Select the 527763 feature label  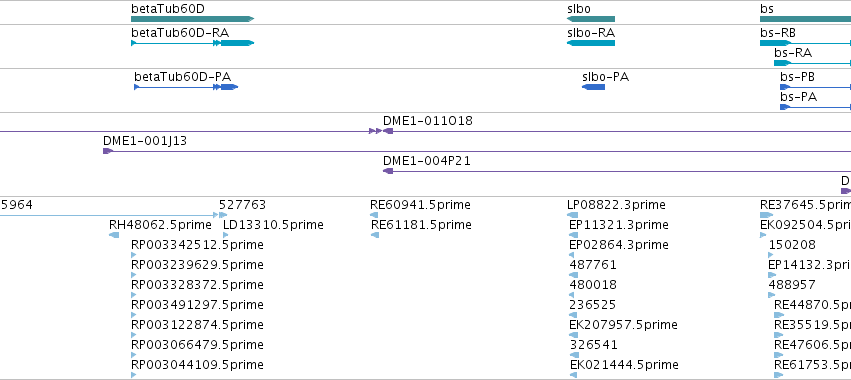point(243,205)
